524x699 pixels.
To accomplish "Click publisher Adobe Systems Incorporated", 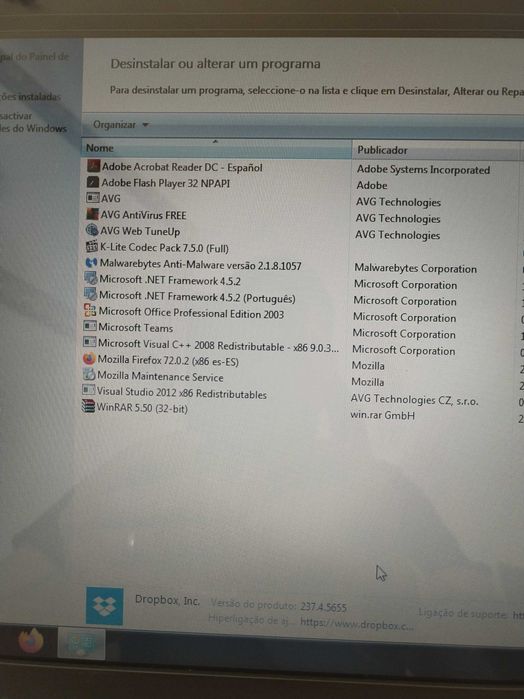I will [x=423, y=170].
